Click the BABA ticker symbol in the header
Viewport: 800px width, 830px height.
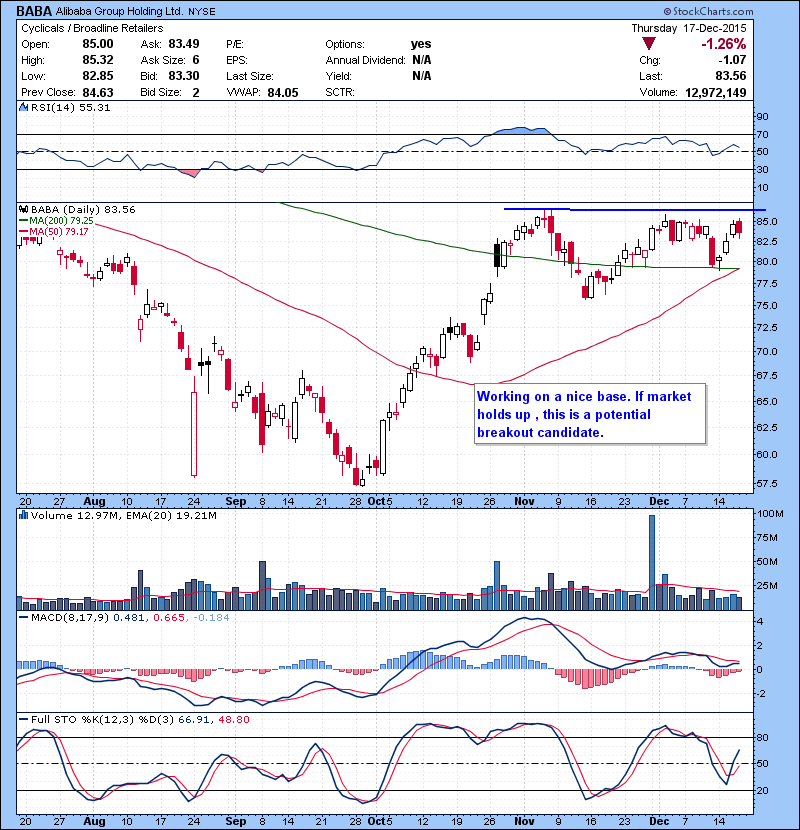pos(34,11)
